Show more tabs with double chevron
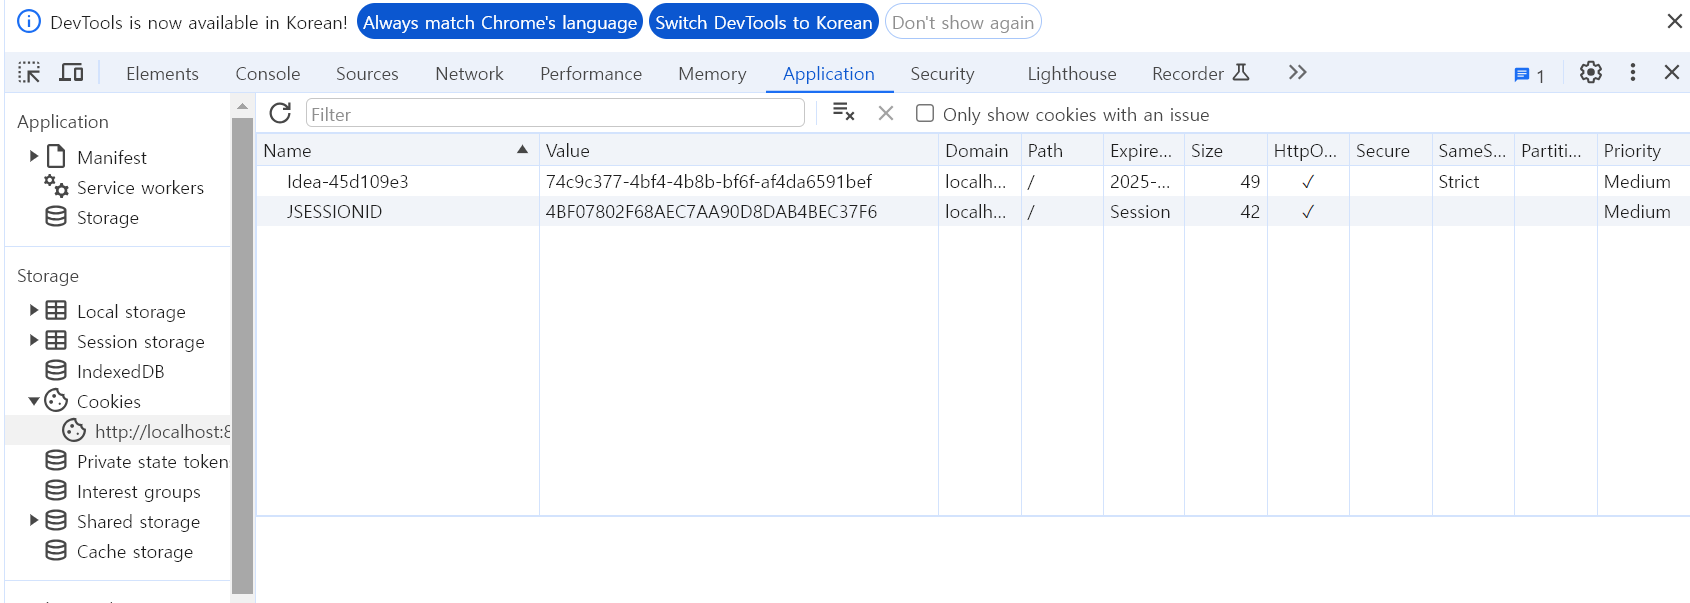The width and height of the screenshot is (1690, 603). 1297,72
